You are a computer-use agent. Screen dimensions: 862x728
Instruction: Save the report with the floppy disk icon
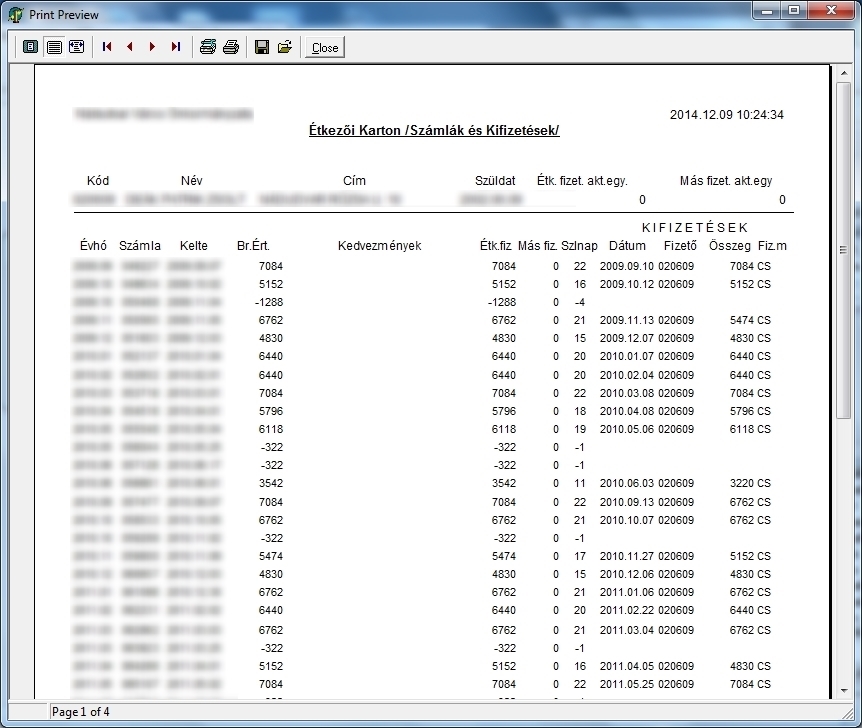(262, 47)
